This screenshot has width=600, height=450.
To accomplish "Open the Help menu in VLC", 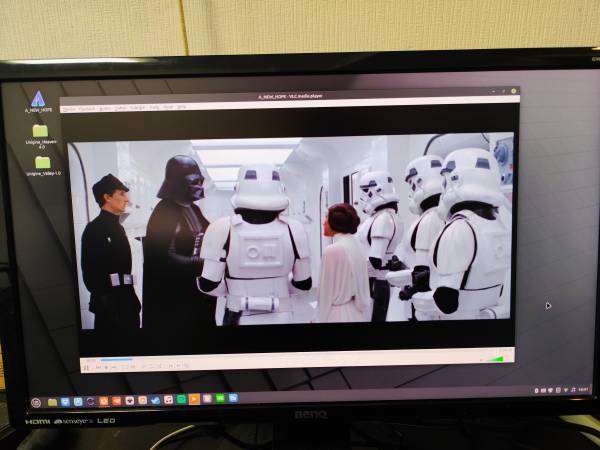I will tap(182, 107).
